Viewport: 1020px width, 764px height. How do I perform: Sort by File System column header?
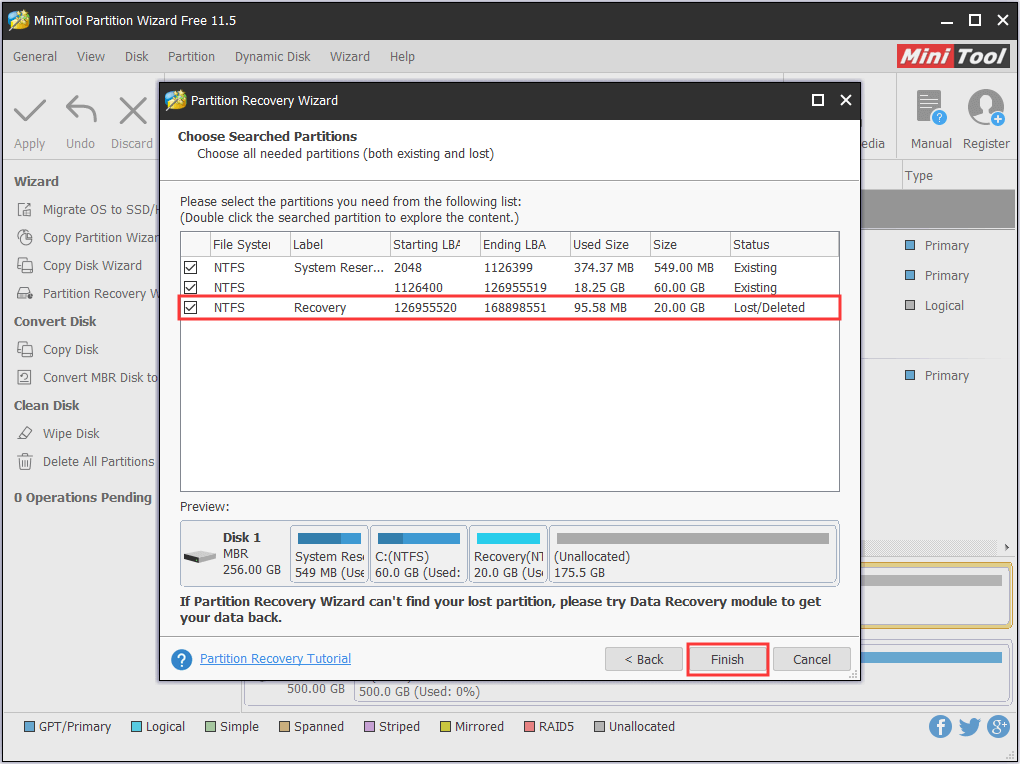(250, 245)
